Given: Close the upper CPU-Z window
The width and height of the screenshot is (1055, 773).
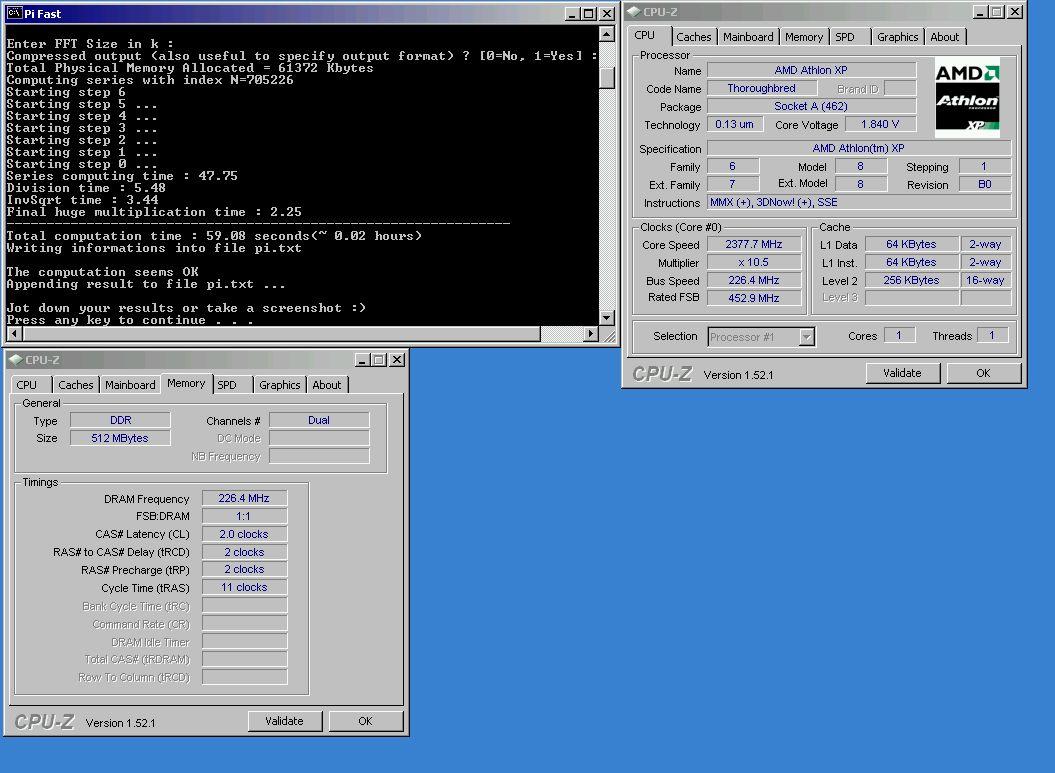Looking at the screenshot, I should tap(1015, 11).
